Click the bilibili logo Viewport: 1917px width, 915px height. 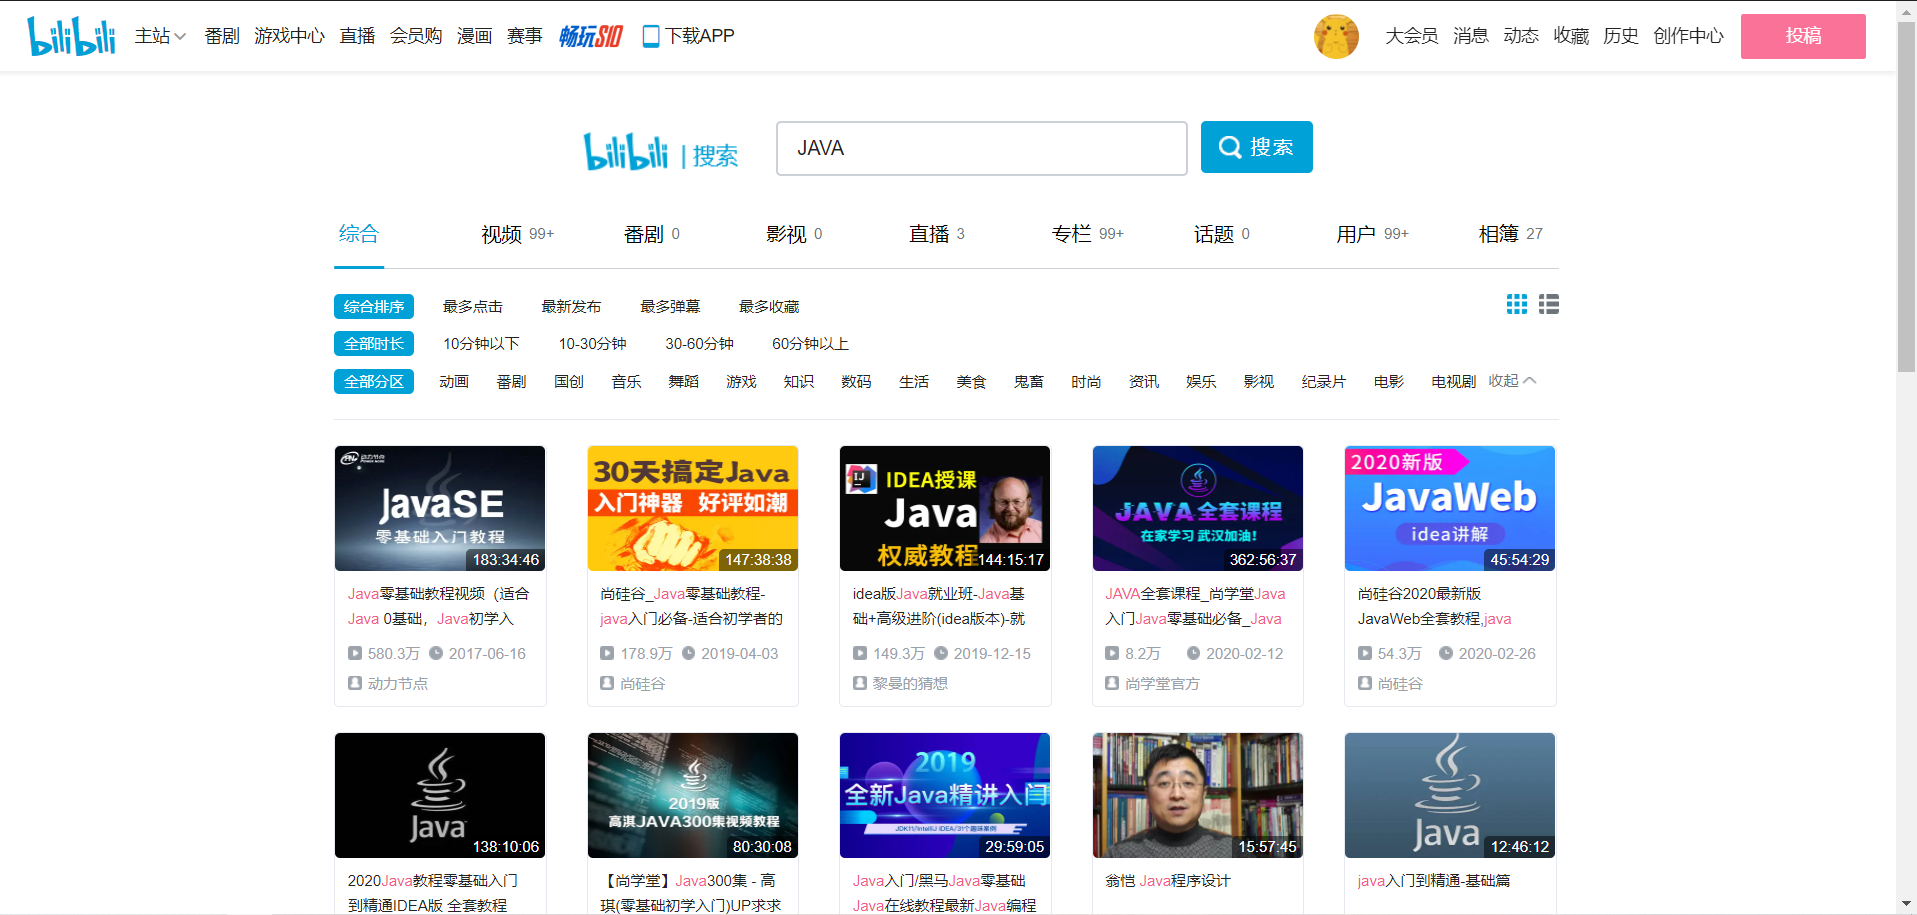(x=70, y=34)
